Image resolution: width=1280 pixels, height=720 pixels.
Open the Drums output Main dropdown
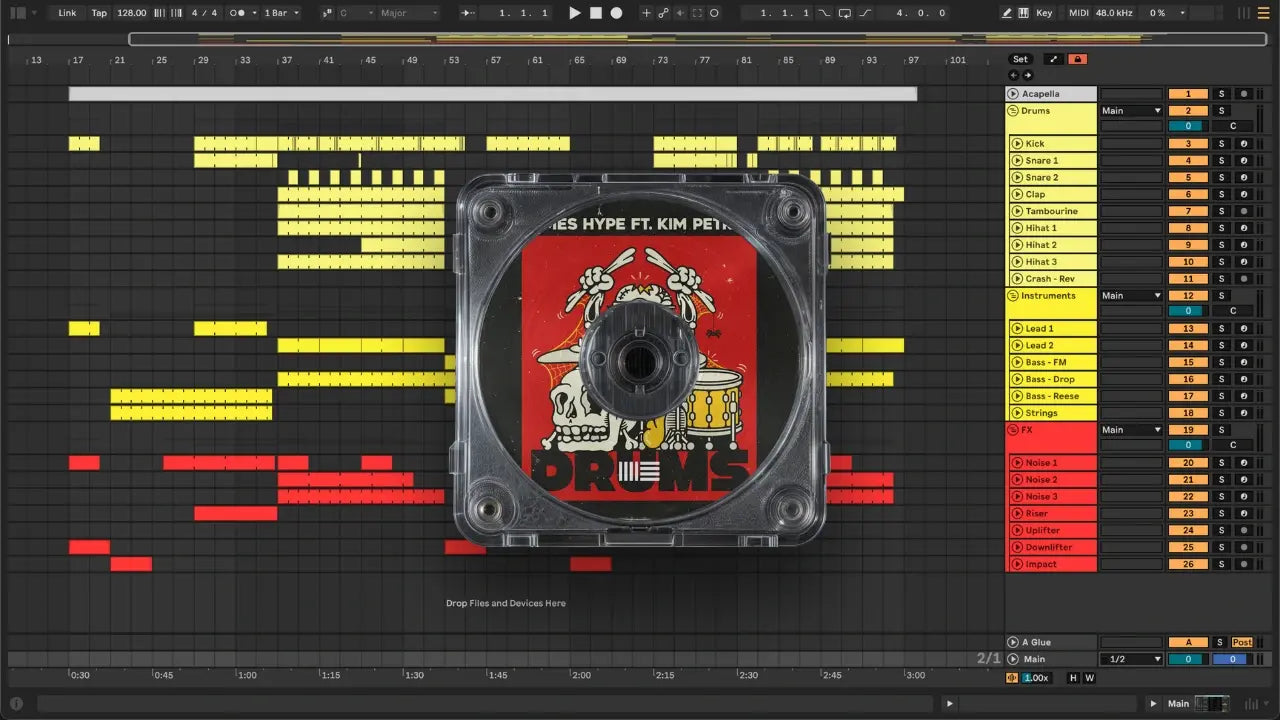(1131, 111)
